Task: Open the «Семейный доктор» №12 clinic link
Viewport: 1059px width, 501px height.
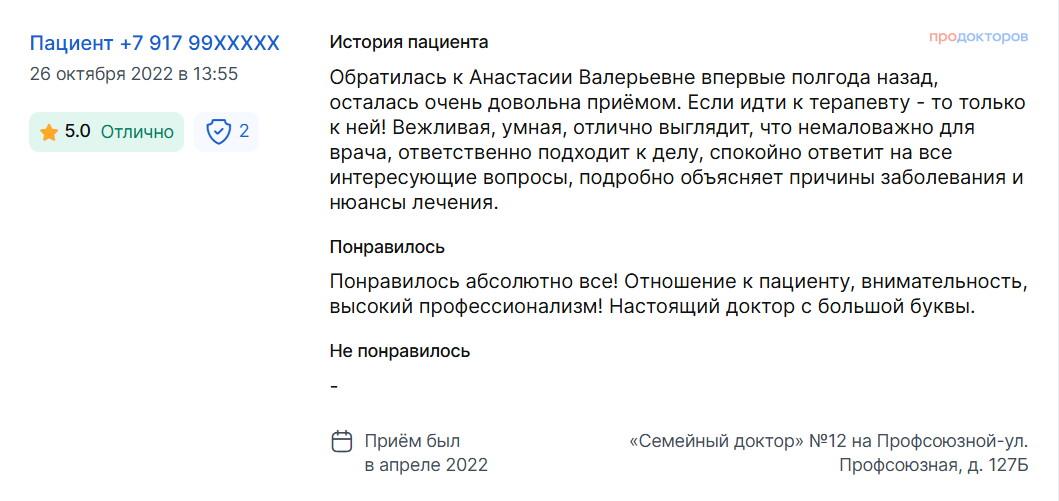Action: [x=829, y=442]
